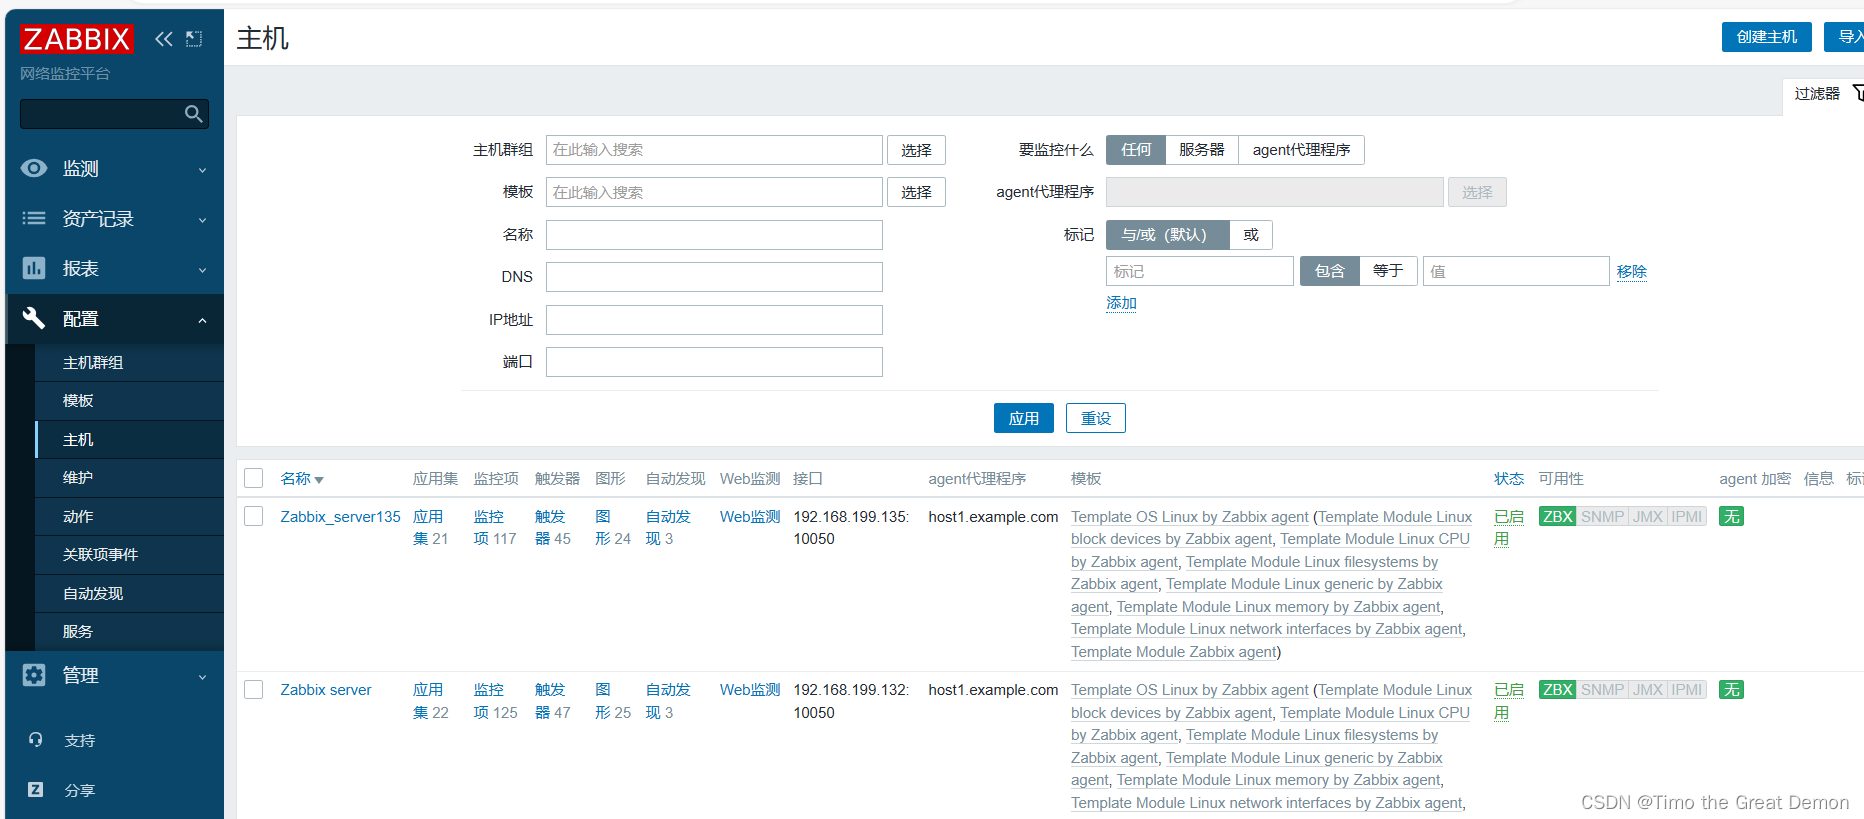Click the list icon for Inventory
The width and height of the screenshot is (1864, 819).
coord(34,218)
